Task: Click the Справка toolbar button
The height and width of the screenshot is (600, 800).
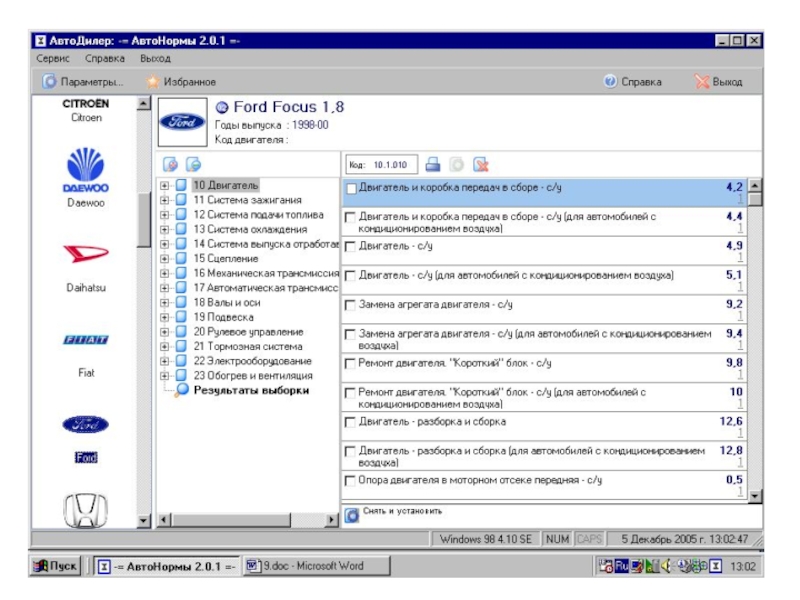Action: [633, 82]
